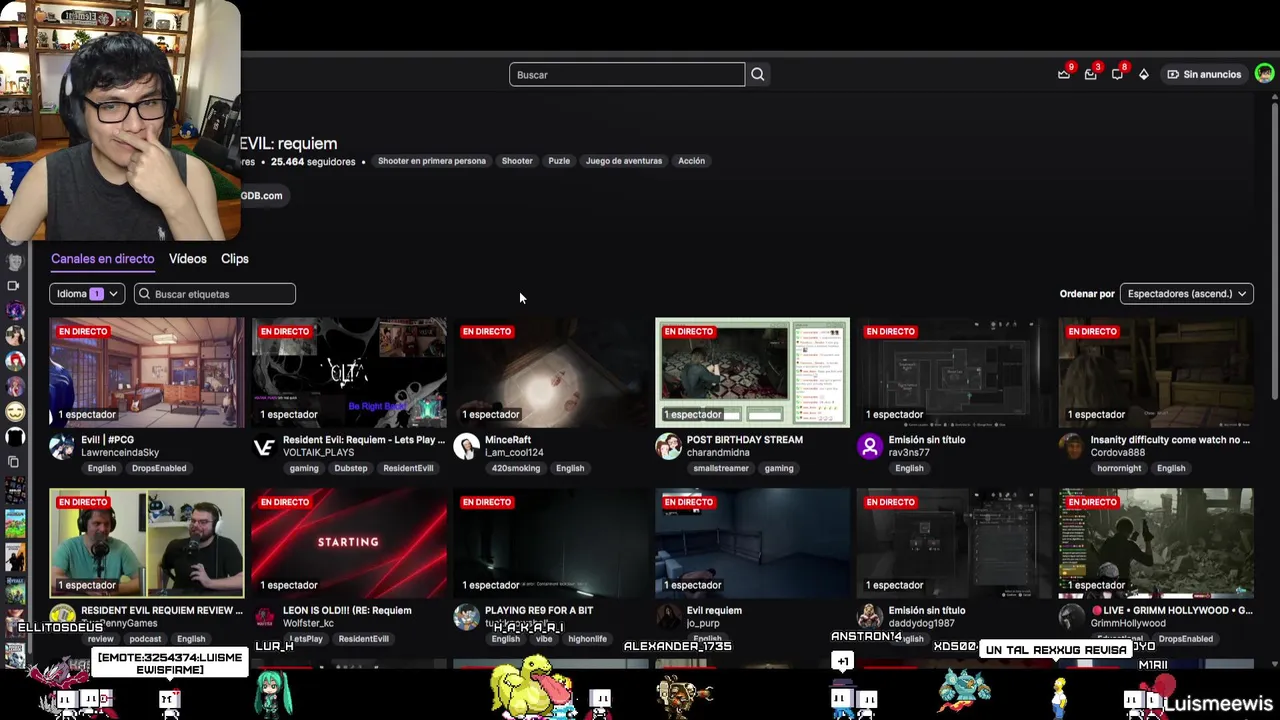Click the 'Sin anuncios' button
This screenshot has height=720, width=1280.
[x=1204, y=74]
